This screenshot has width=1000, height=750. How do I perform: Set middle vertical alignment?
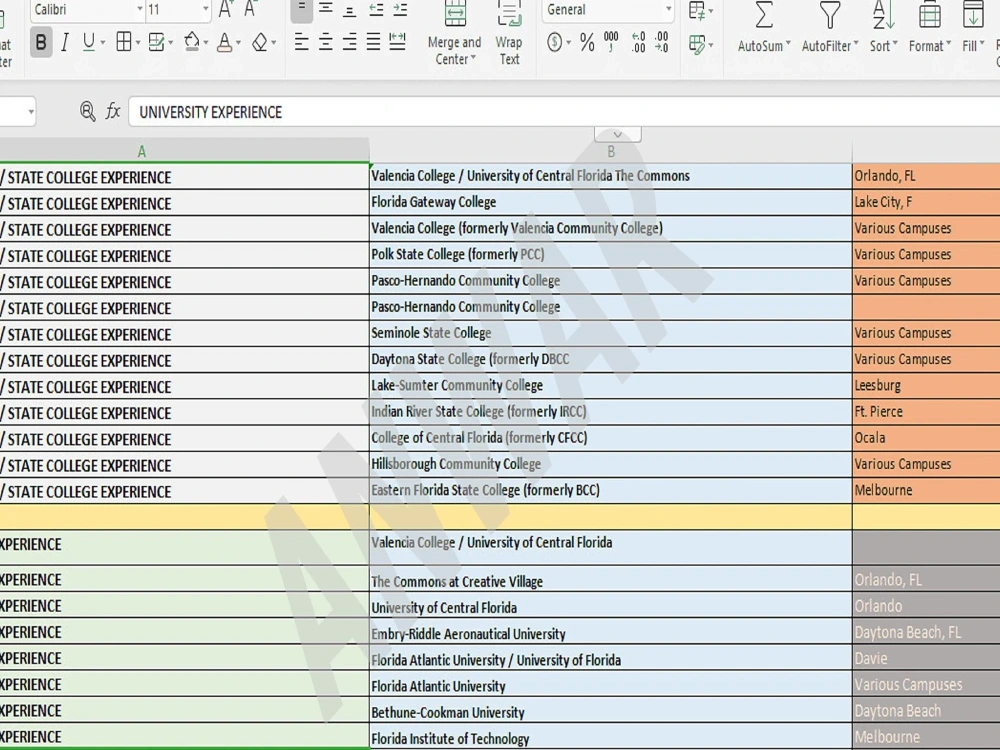click(325, 9)
